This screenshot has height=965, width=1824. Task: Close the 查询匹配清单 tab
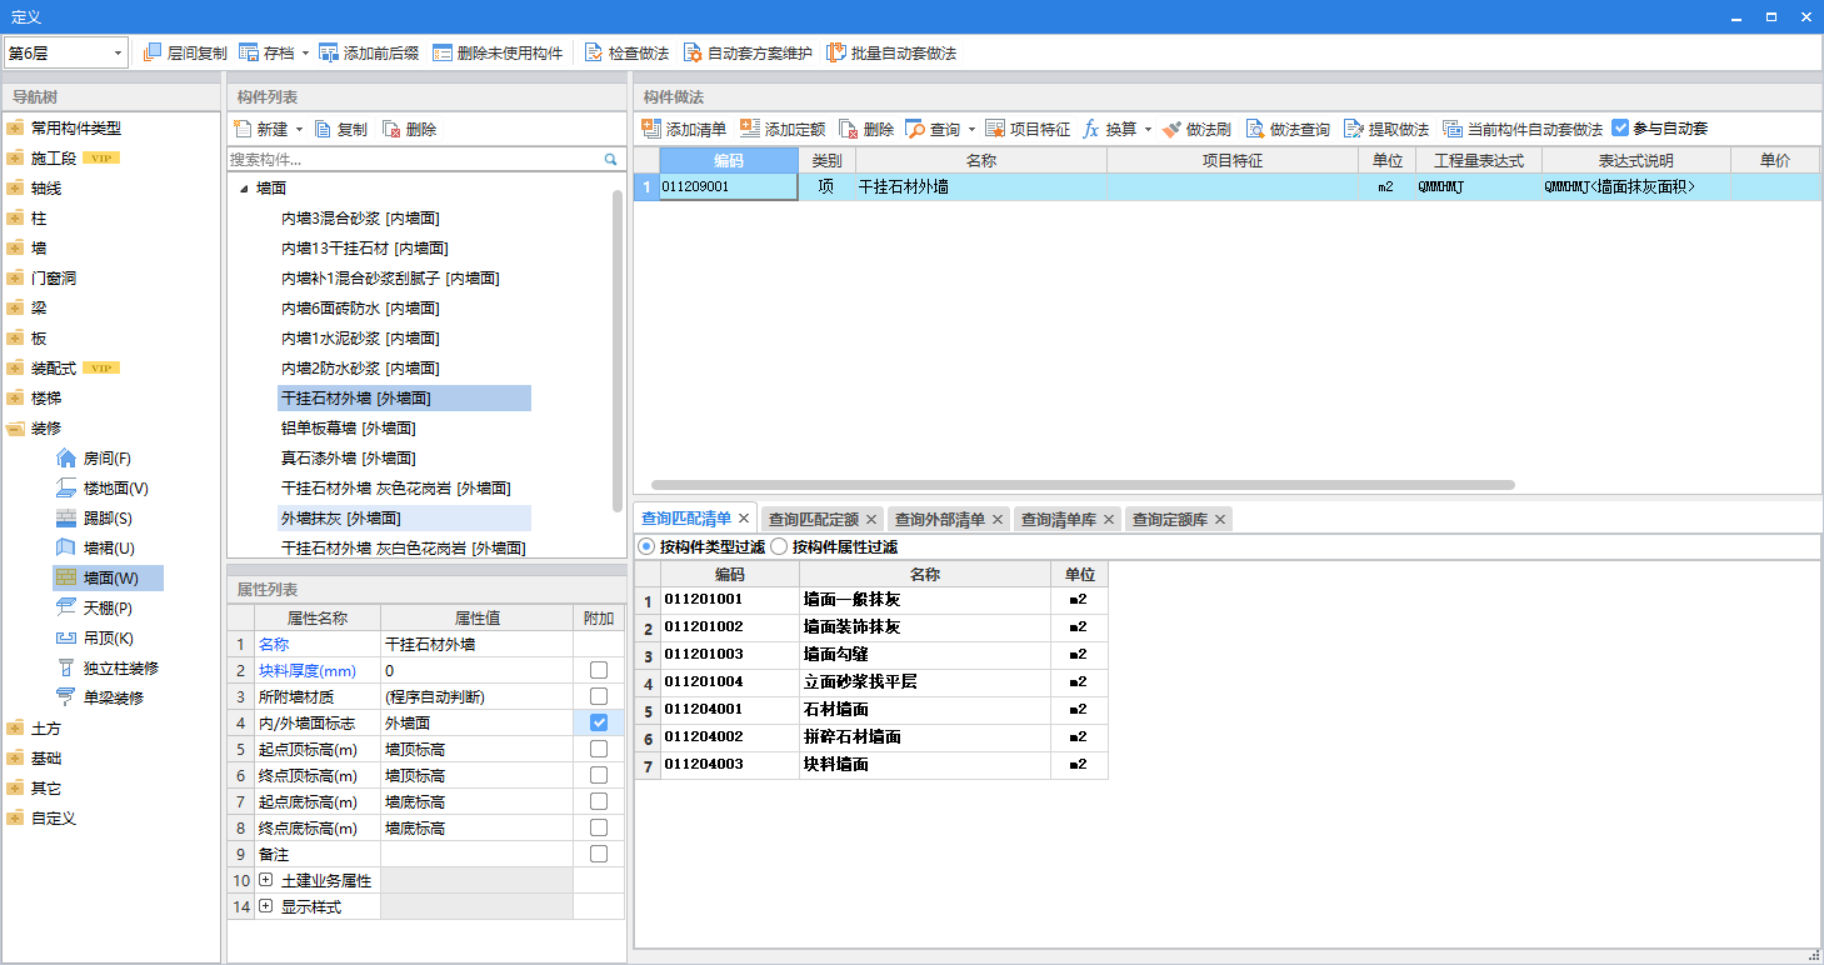pyautogui.click(x=743, y=518)
